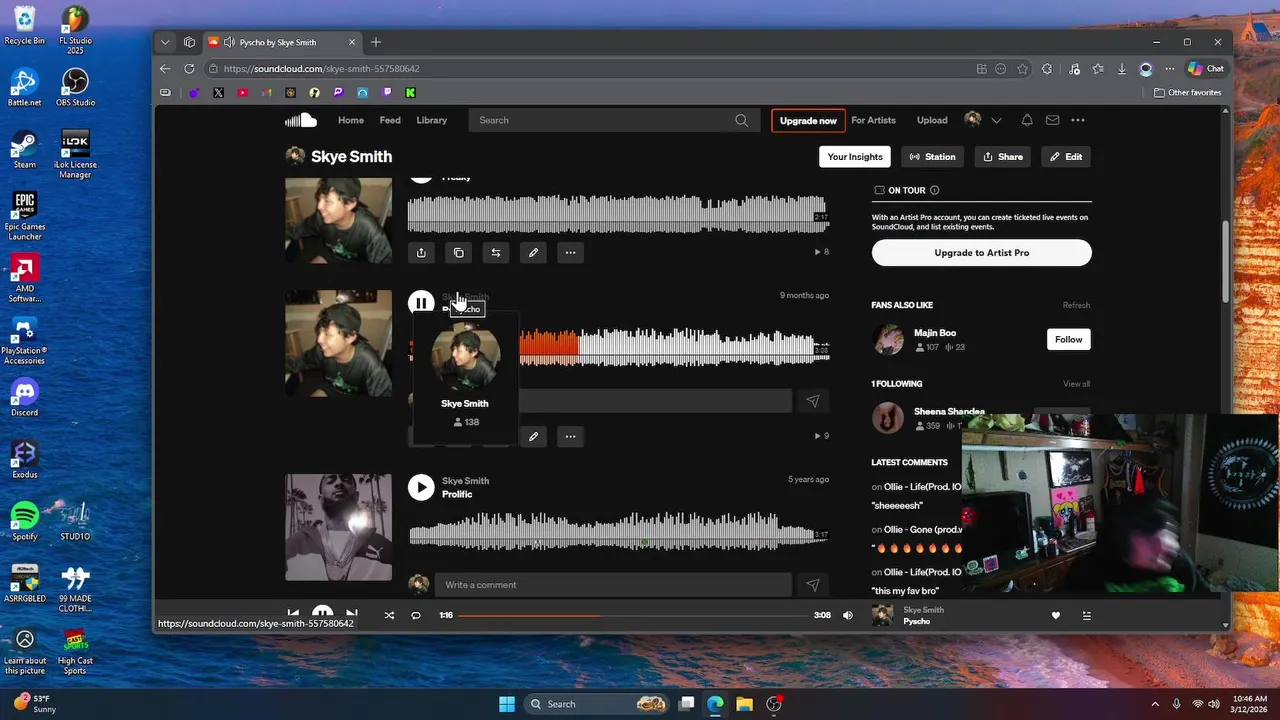
Task: Open the X bookmark in favorites bar
Action: 218,93
